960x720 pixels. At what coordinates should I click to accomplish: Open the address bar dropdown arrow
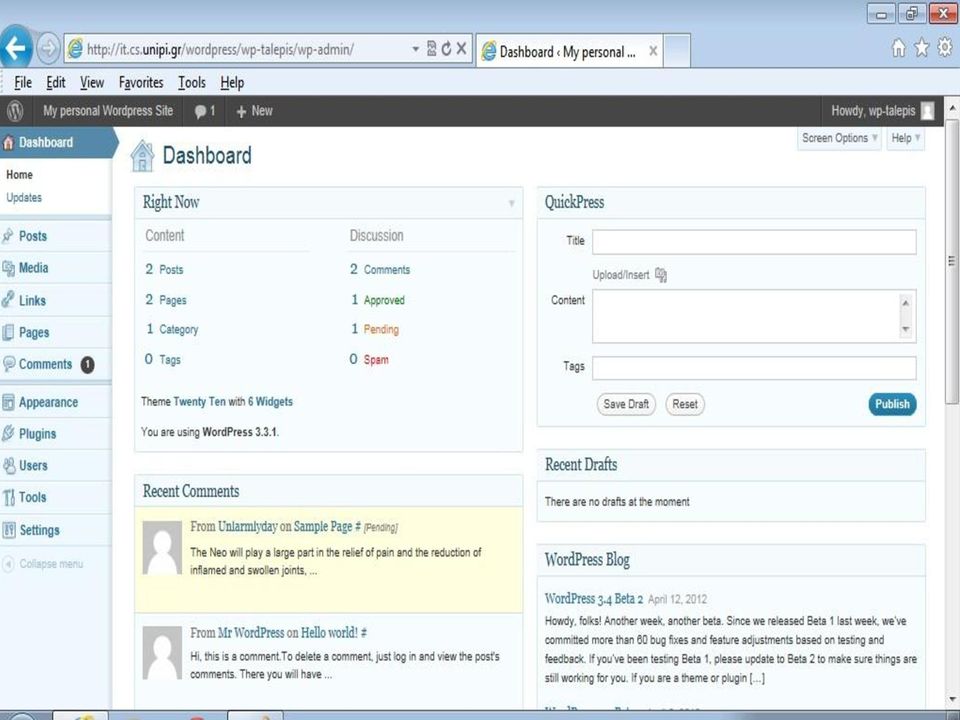(x=415, y=49)
